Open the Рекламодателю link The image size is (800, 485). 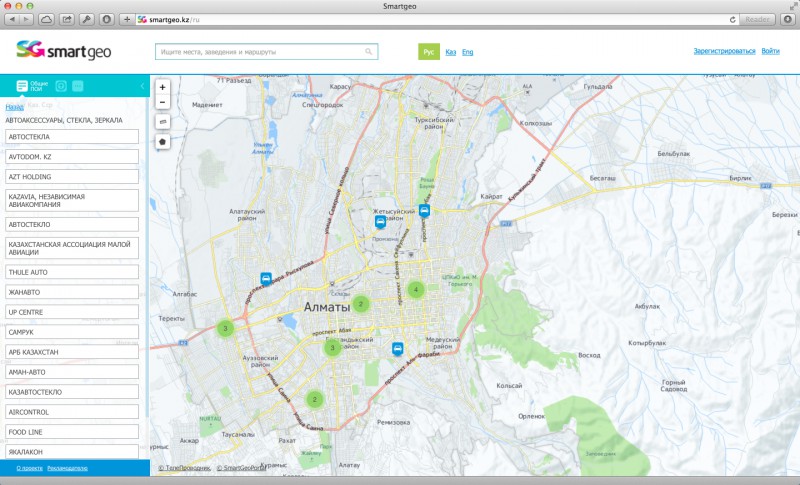[x=67, y=468]
